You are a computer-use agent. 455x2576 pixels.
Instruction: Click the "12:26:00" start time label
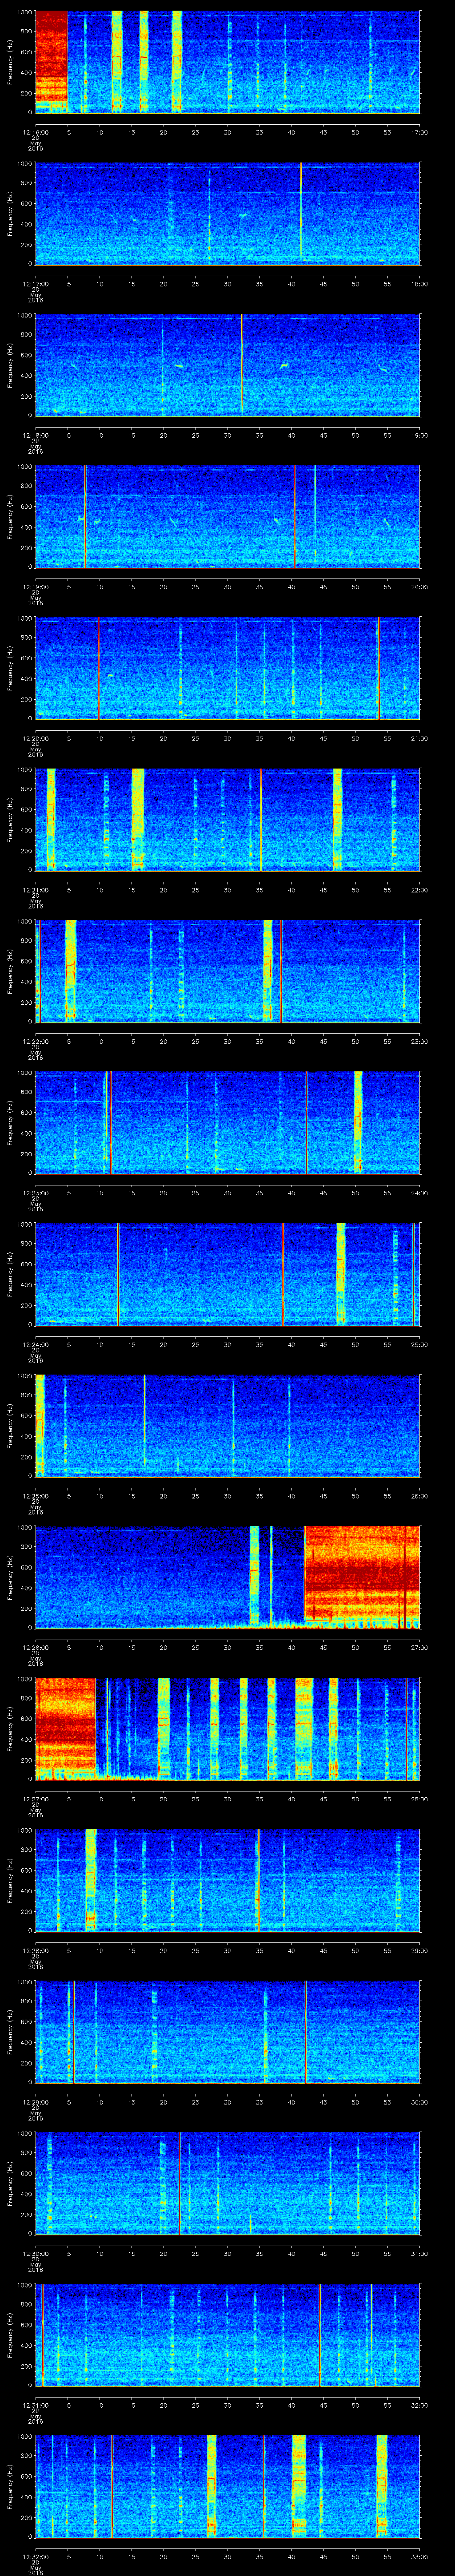pyautogui.click(x=36, y=1647)
